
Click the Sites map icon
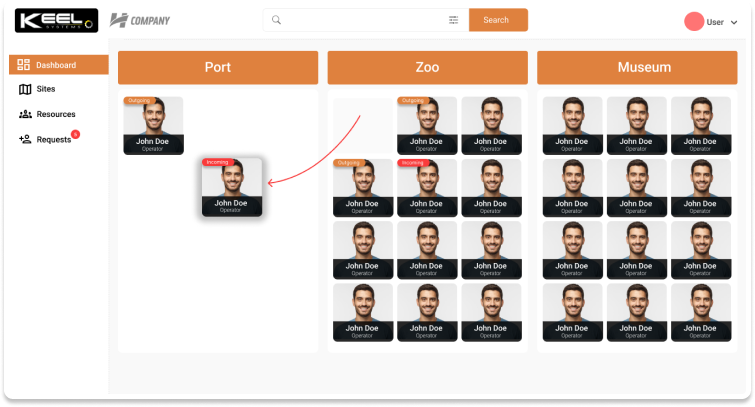24,89
